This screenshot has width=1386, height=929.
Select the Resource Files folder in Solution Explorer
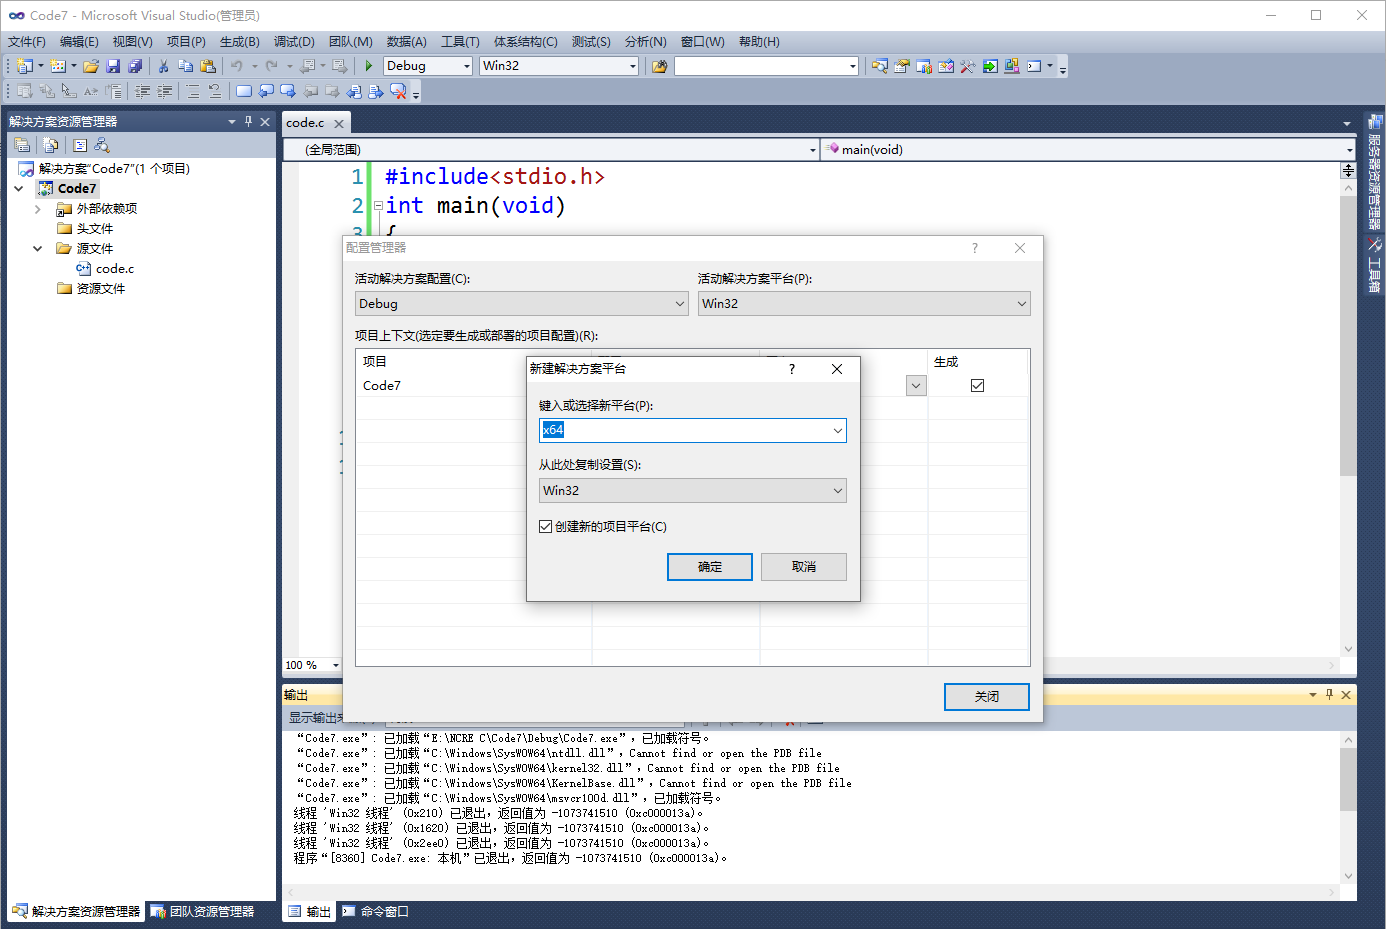pos(92,288)
